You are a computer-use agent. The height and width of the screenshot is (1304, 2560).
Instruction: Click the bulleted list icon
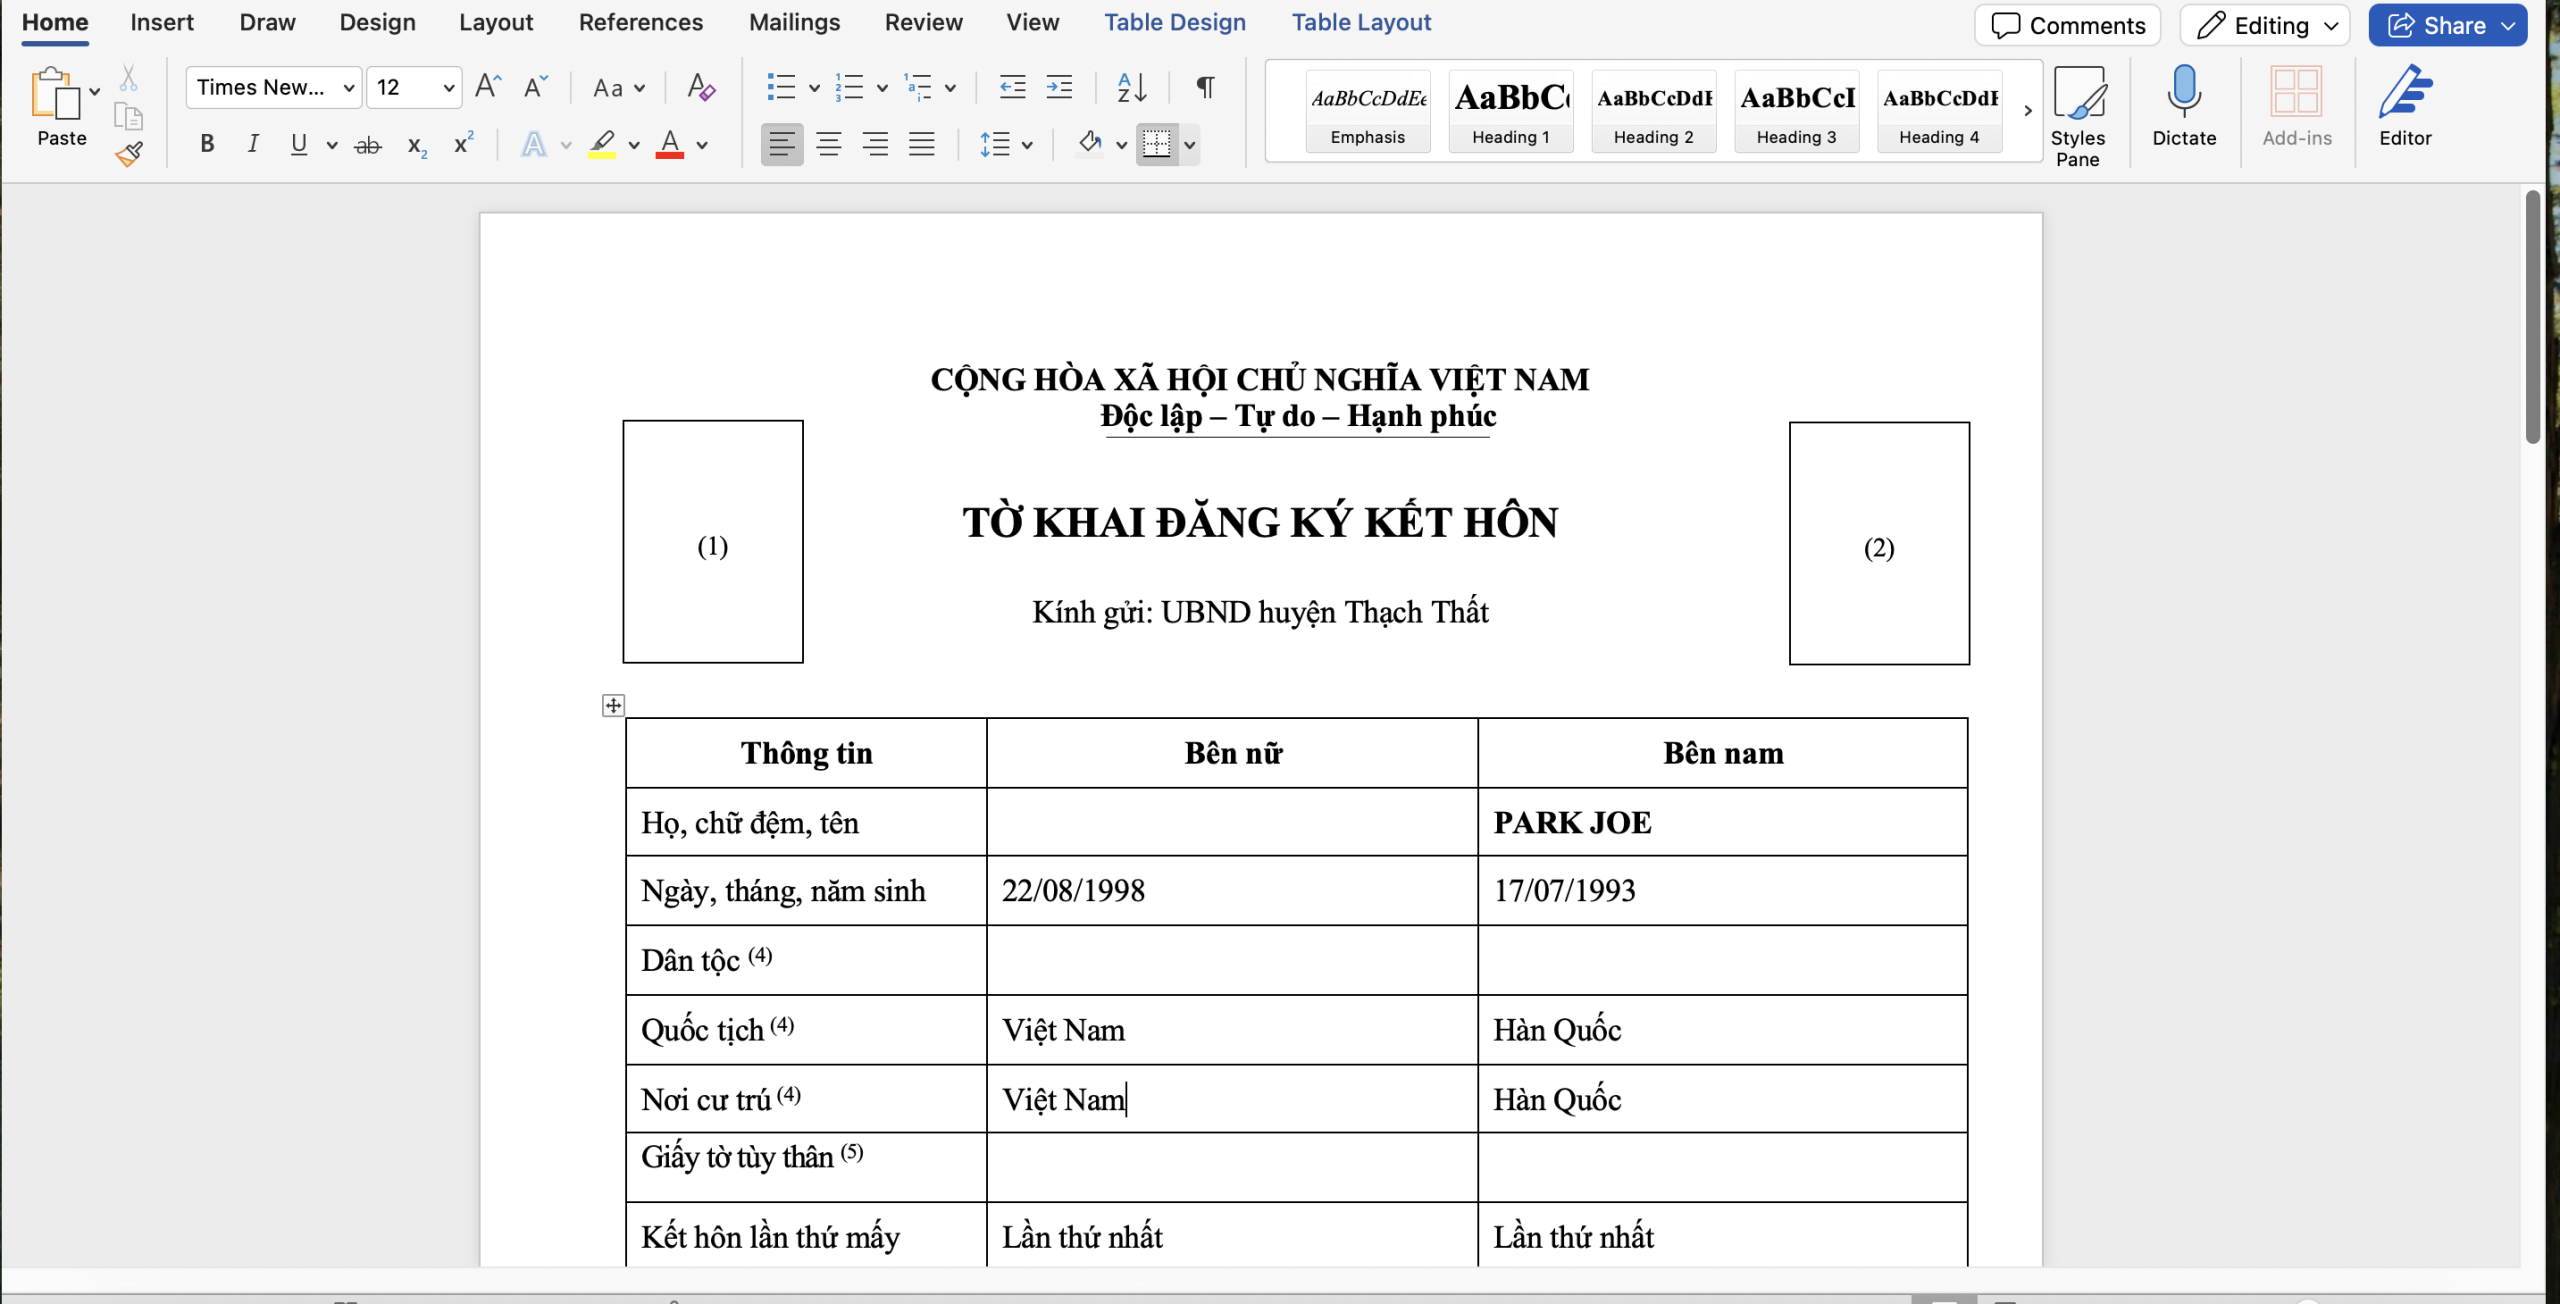(x=781, y=88)
